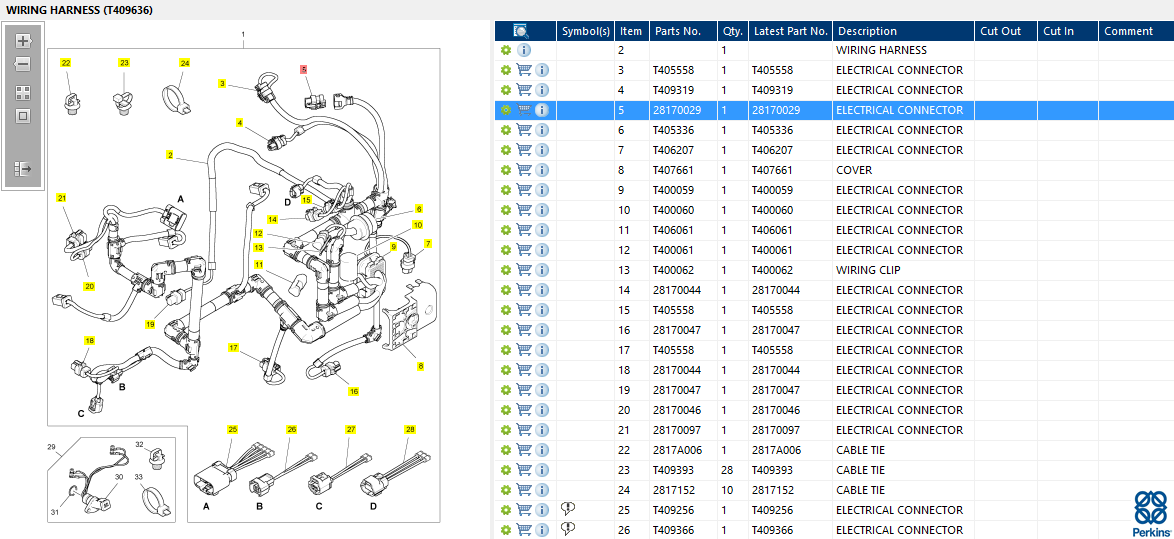
Task: Click the note symbol for item 25
Action: [568, 510]
